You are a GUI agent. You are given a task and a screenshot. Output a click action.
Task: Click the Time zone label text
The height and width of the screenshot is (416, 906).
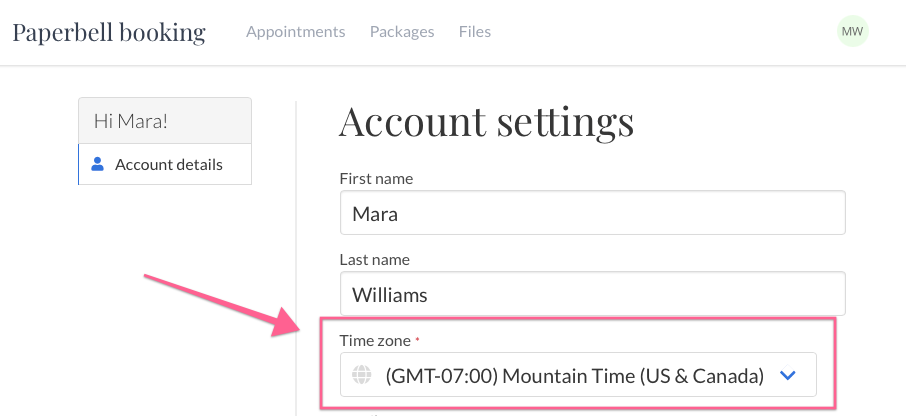tap(375, 340)
